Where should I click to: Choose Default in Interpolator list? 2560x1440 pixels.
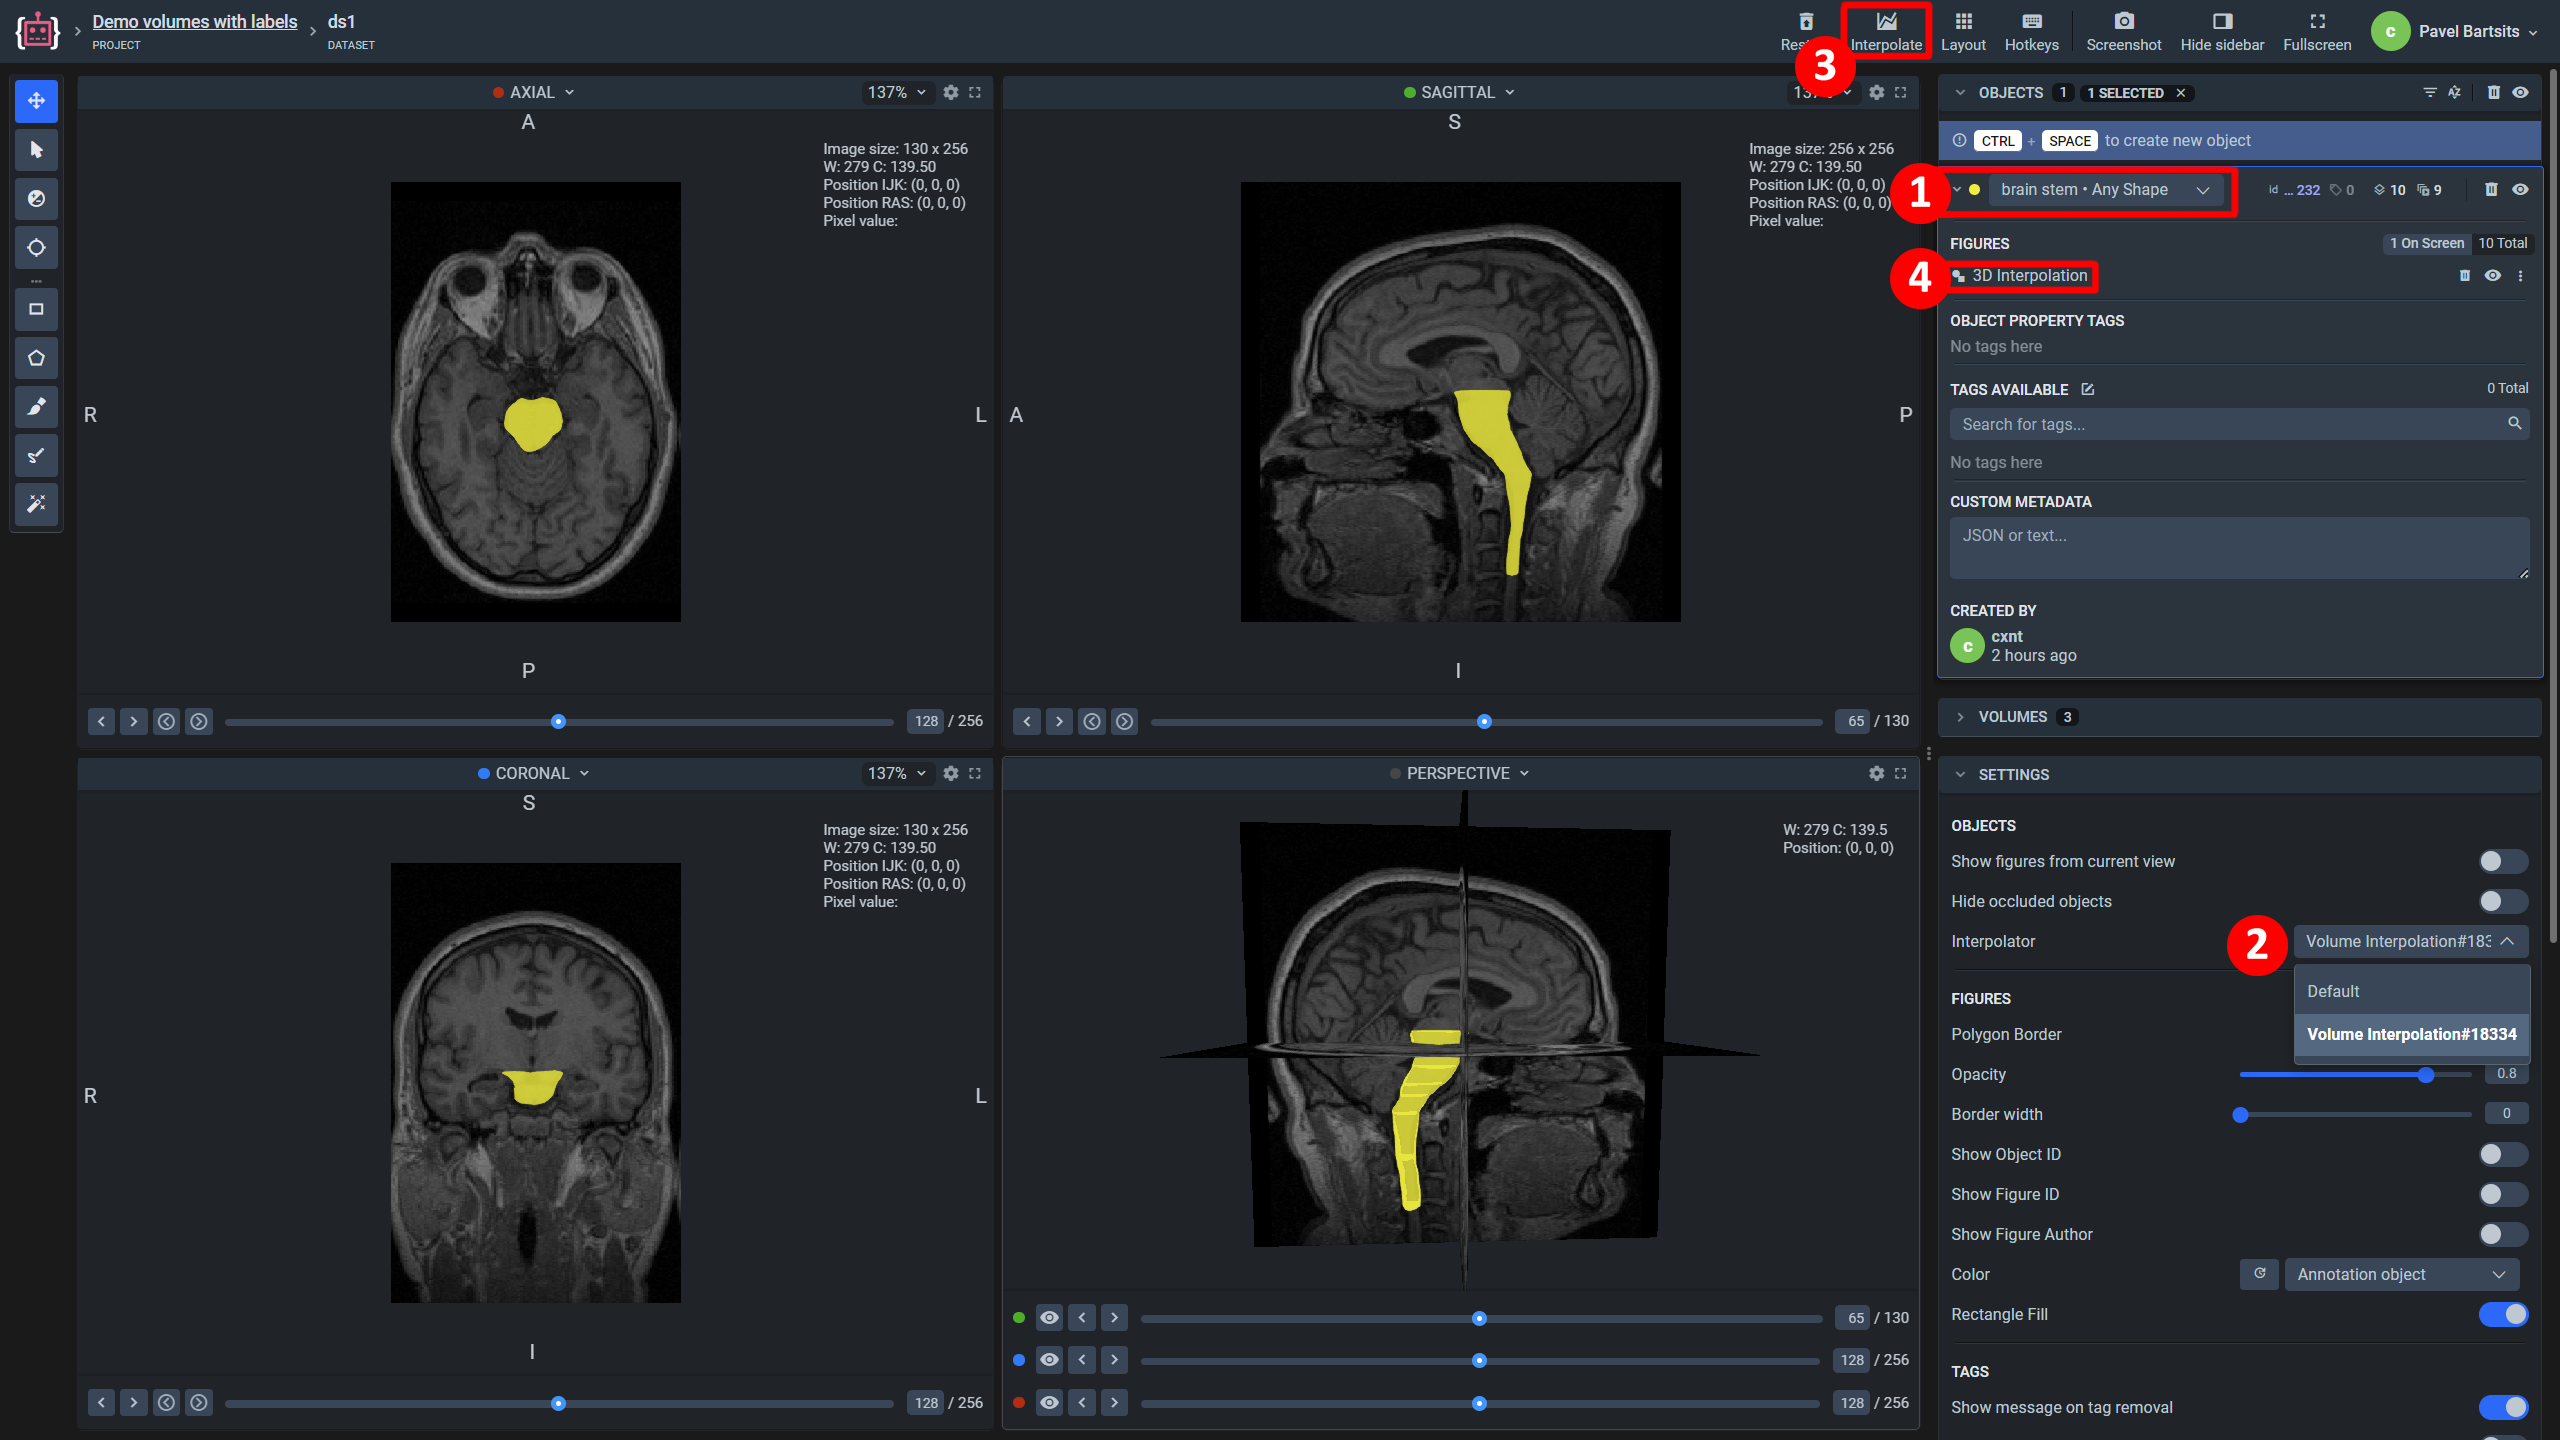[2332, 991]
